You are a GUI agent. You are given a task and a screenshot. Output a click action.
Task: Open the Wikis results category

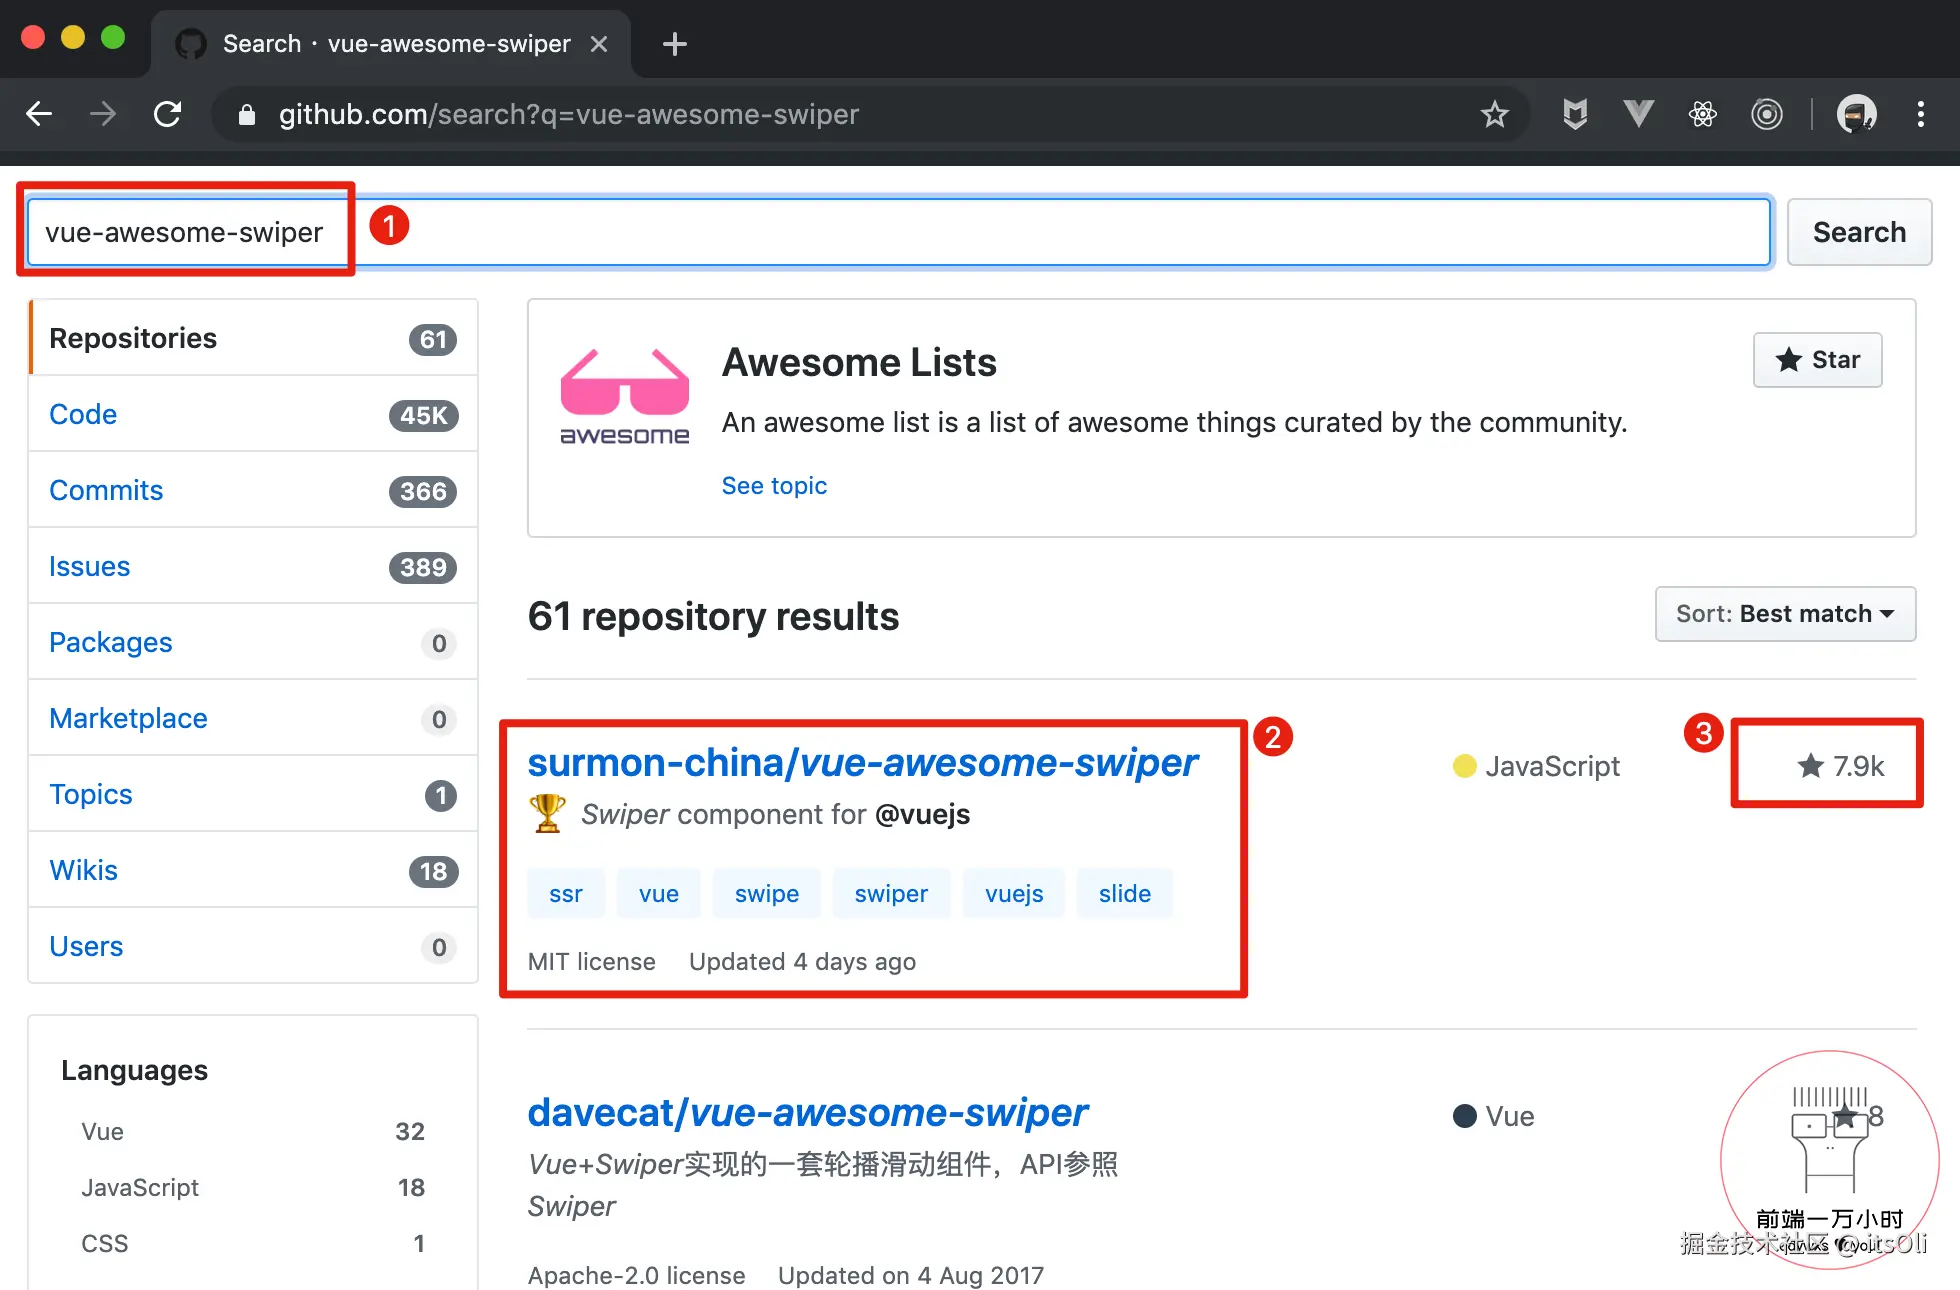click(x=83, y=870)
